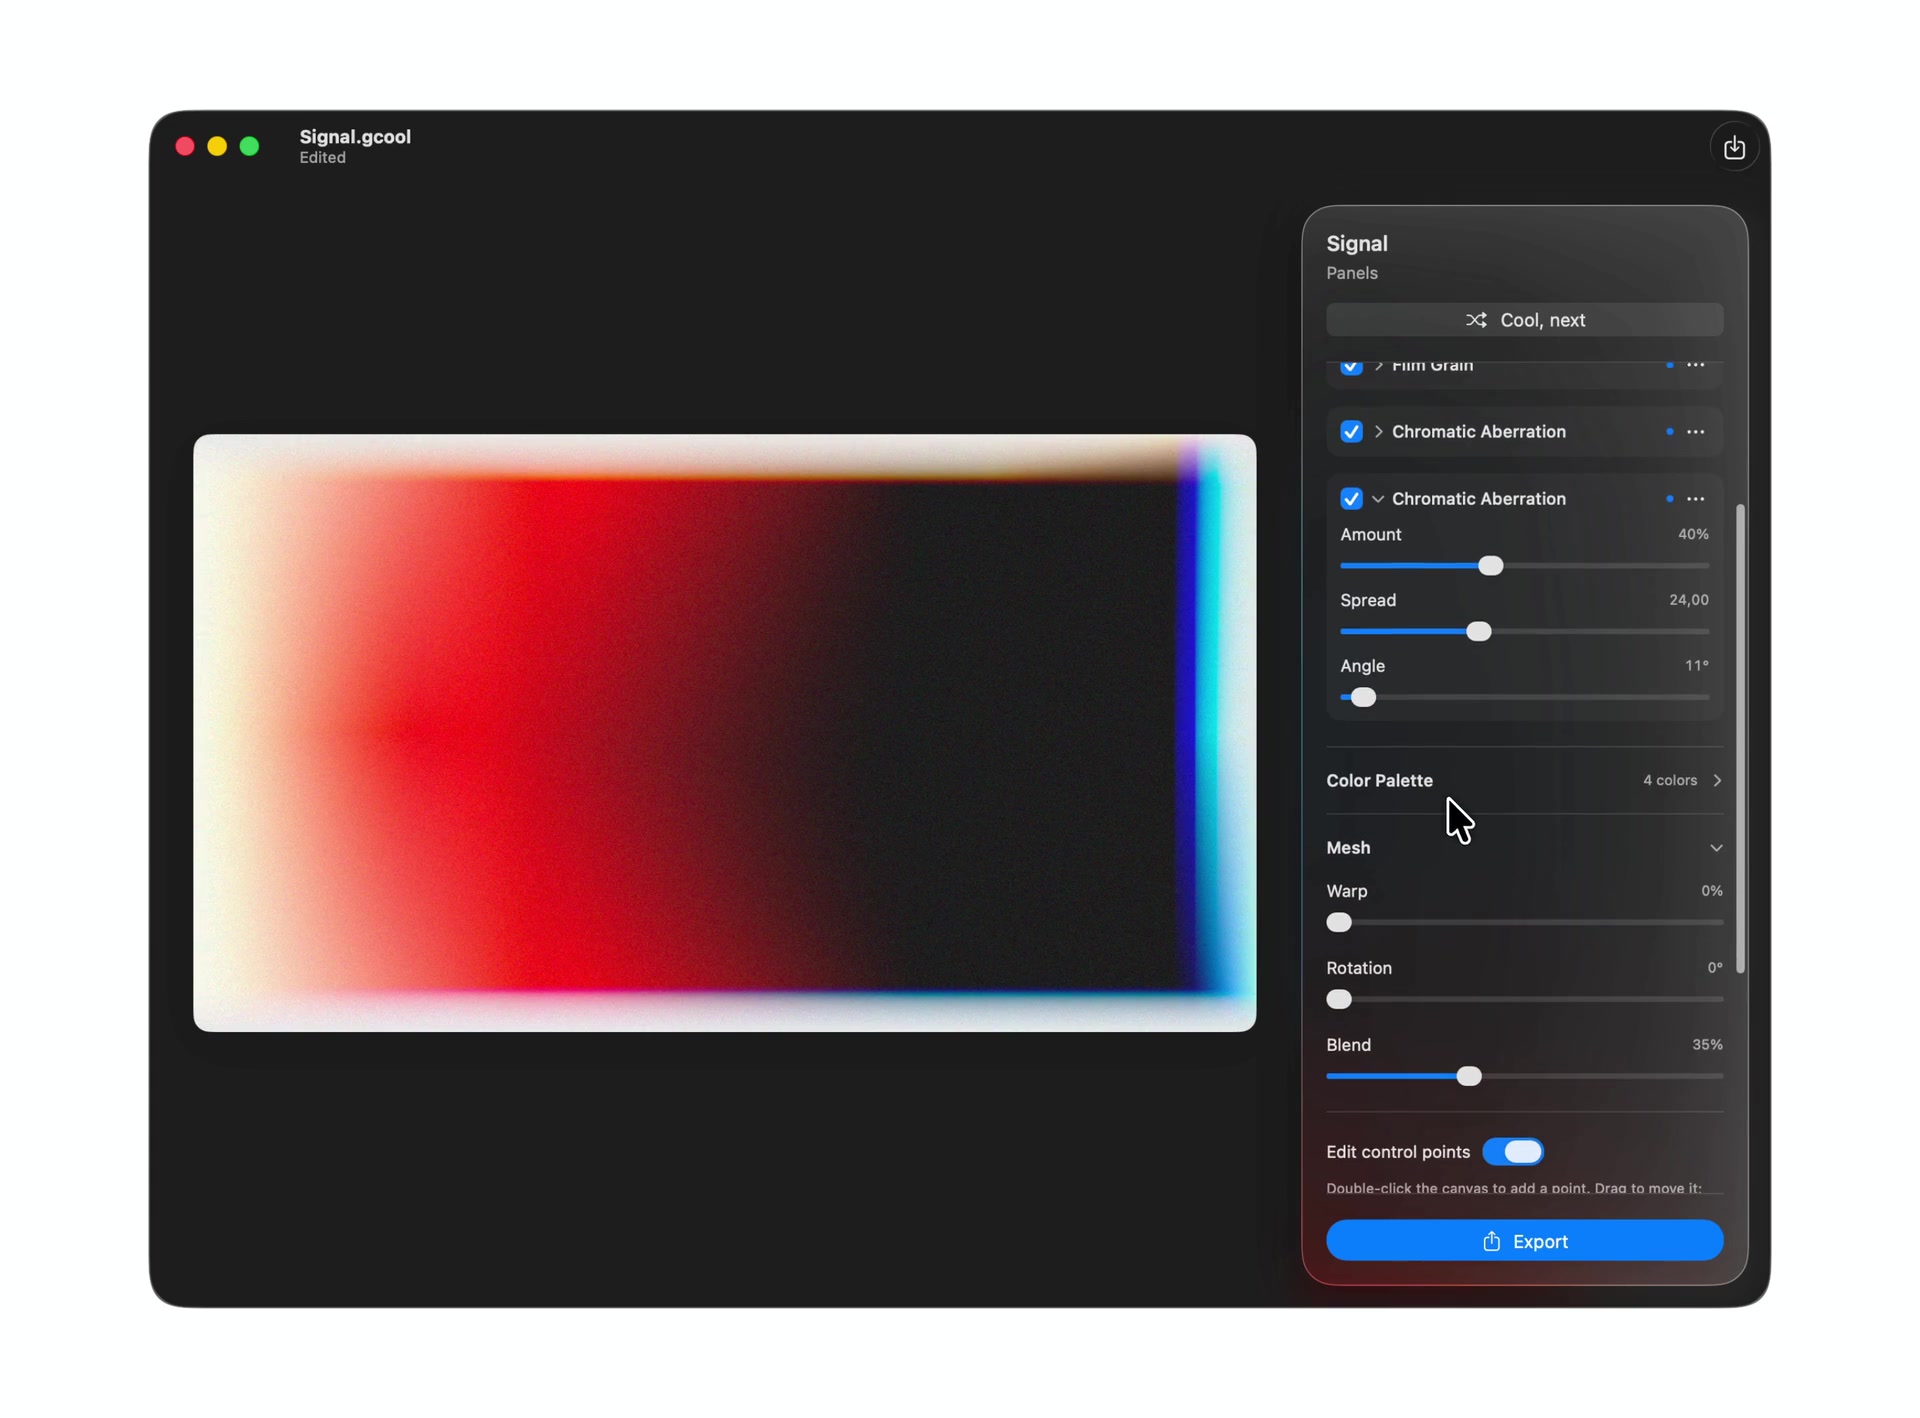
Task: Click the gradient canvas preview
Action: tap(724, 733)
